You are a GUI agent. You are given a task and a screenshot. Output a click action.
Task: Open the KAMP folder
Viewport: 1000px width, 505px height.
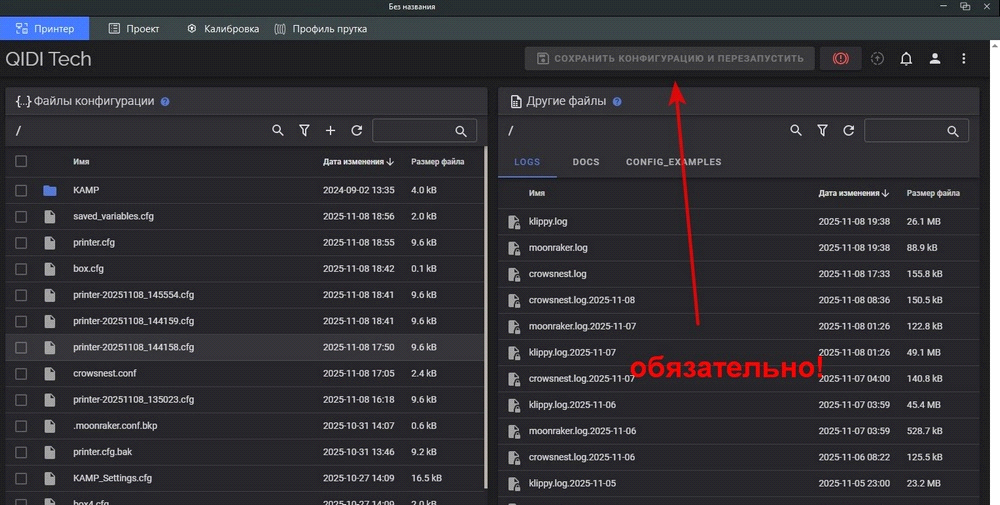coord(86,190)
